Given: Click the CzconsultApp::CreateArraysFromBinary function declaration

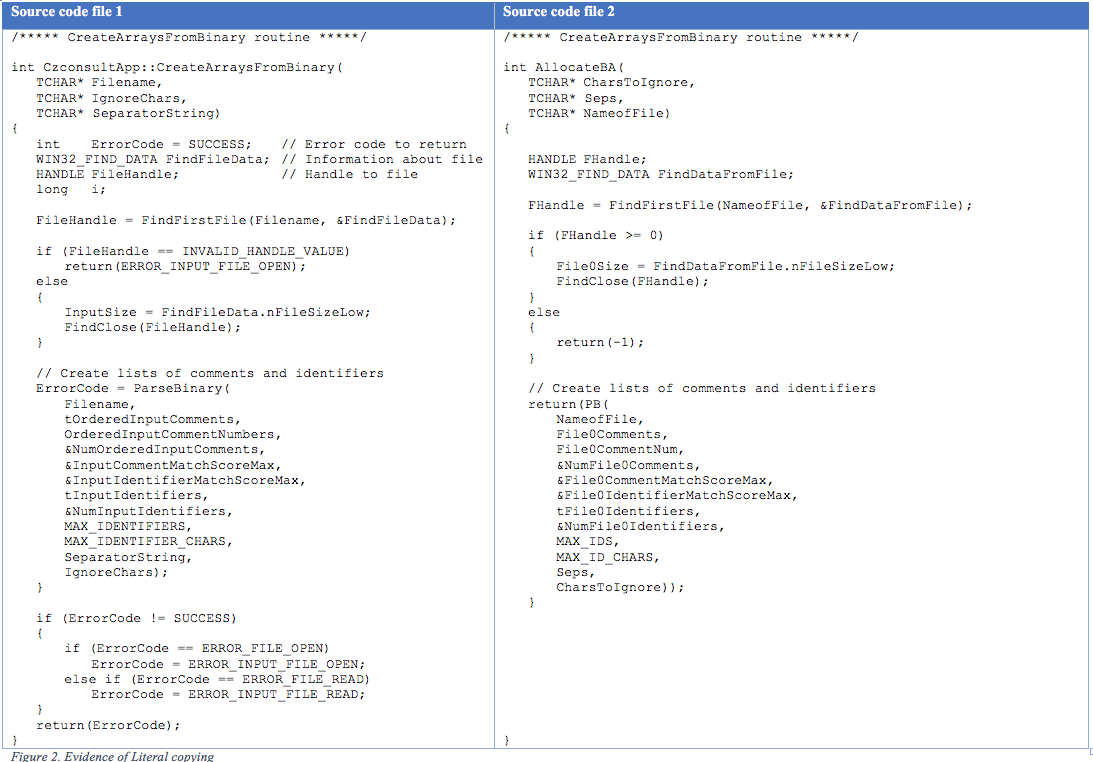Looking at the screenshot, I should [177, 68].
